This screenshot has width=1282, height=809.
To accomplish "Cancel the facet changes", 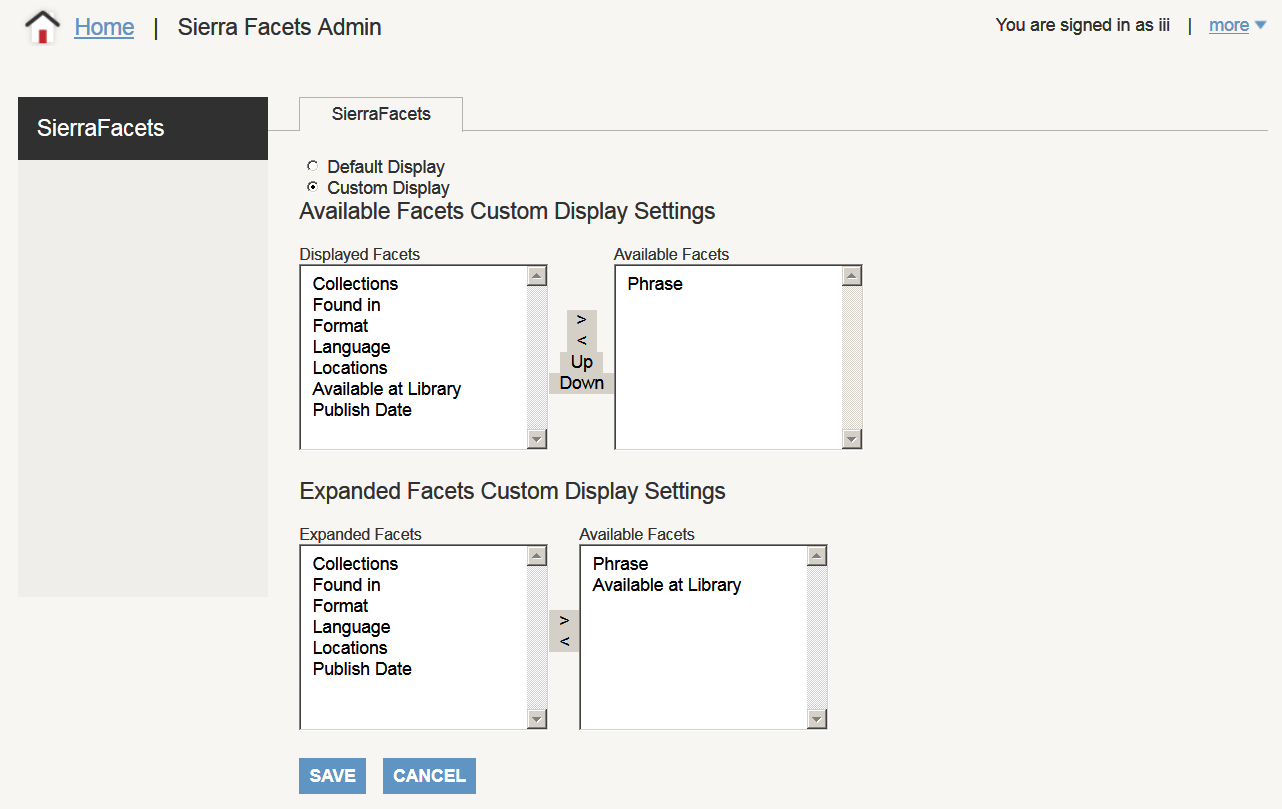I will tap(429, 776).
